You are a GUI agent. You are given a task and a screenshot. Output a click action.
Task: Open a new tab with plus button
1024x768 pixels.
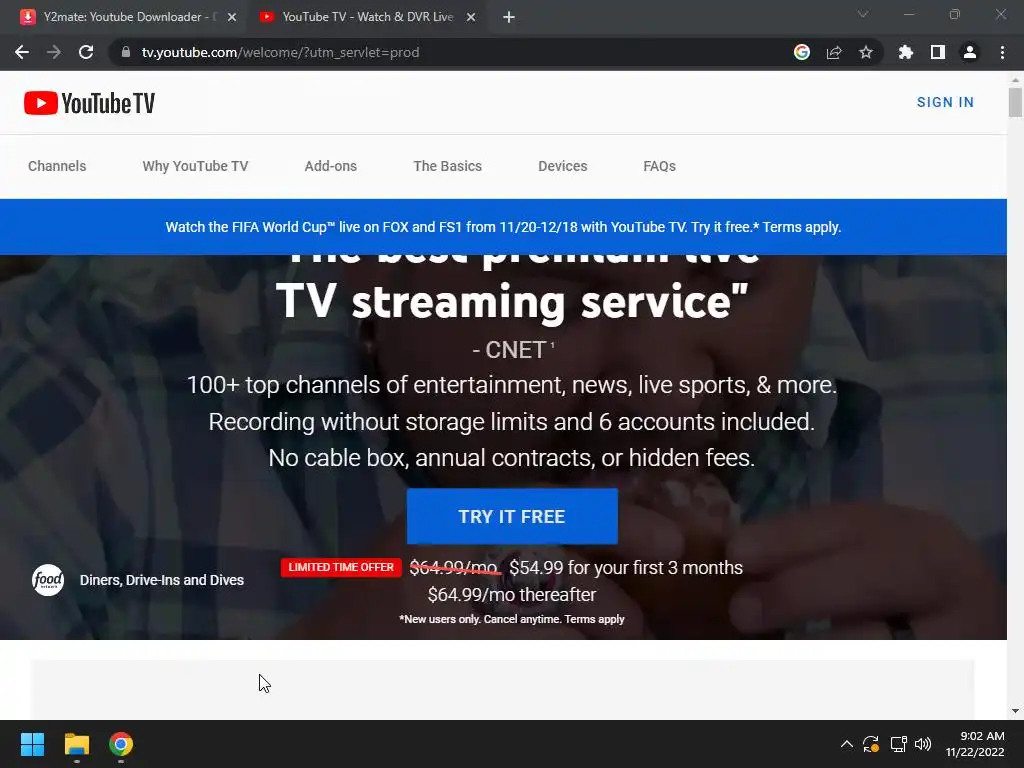click(509, 17)
